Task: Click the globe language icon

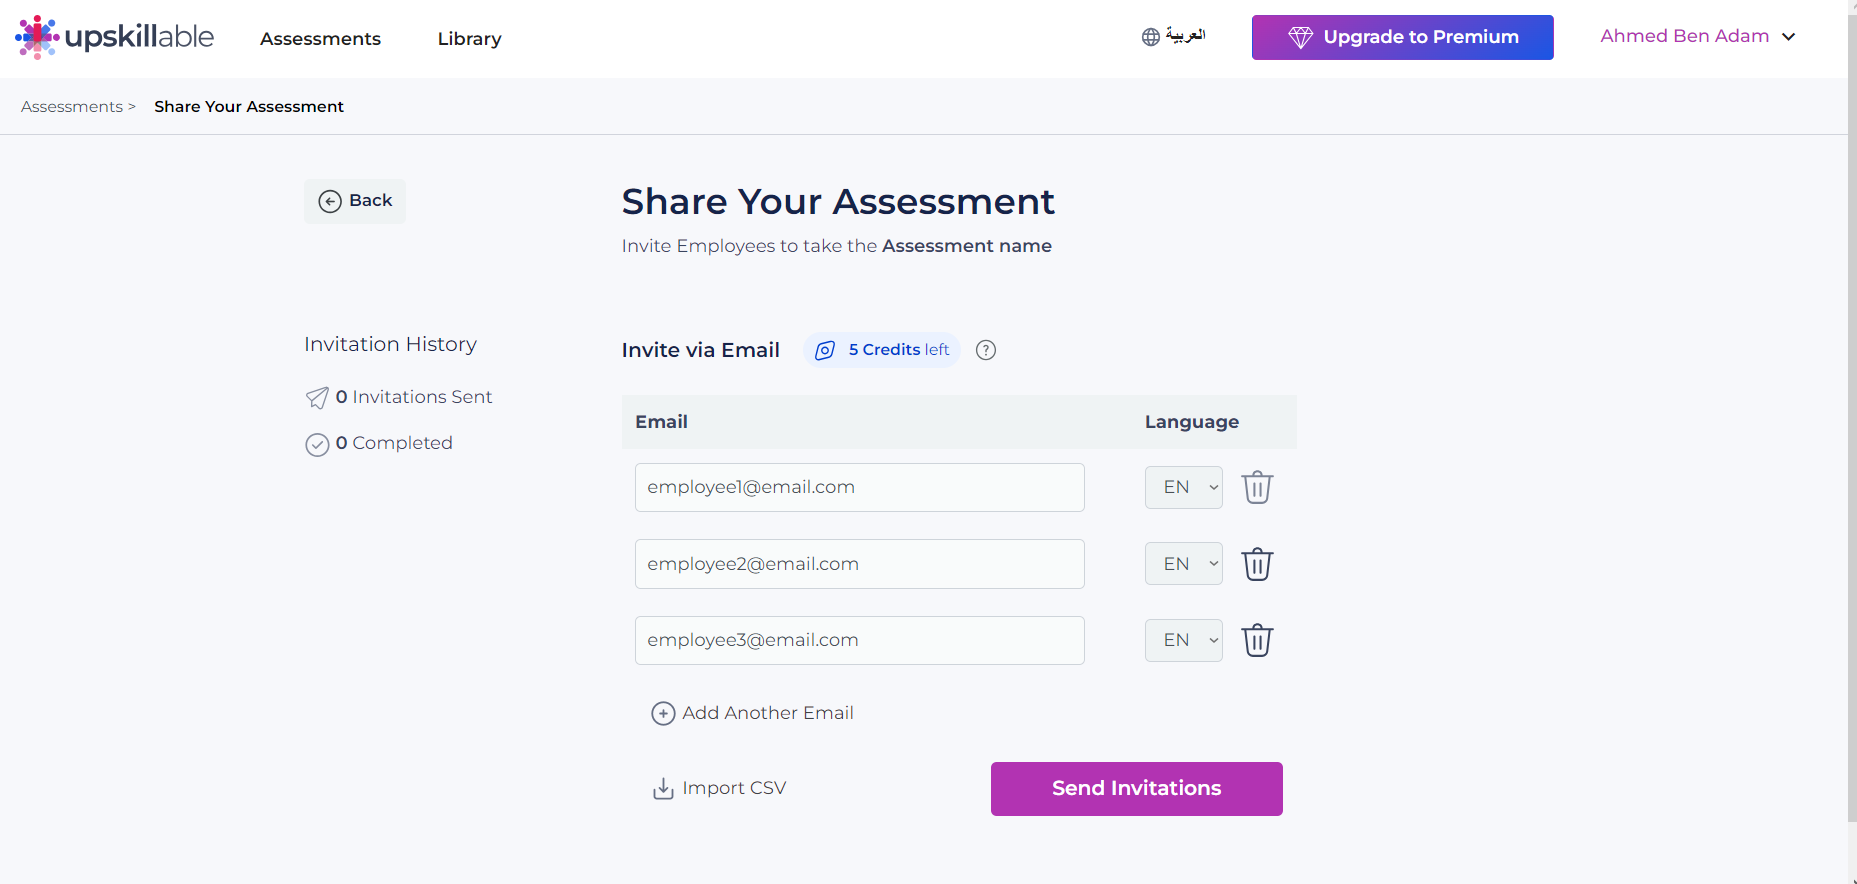Action: 1151,37
